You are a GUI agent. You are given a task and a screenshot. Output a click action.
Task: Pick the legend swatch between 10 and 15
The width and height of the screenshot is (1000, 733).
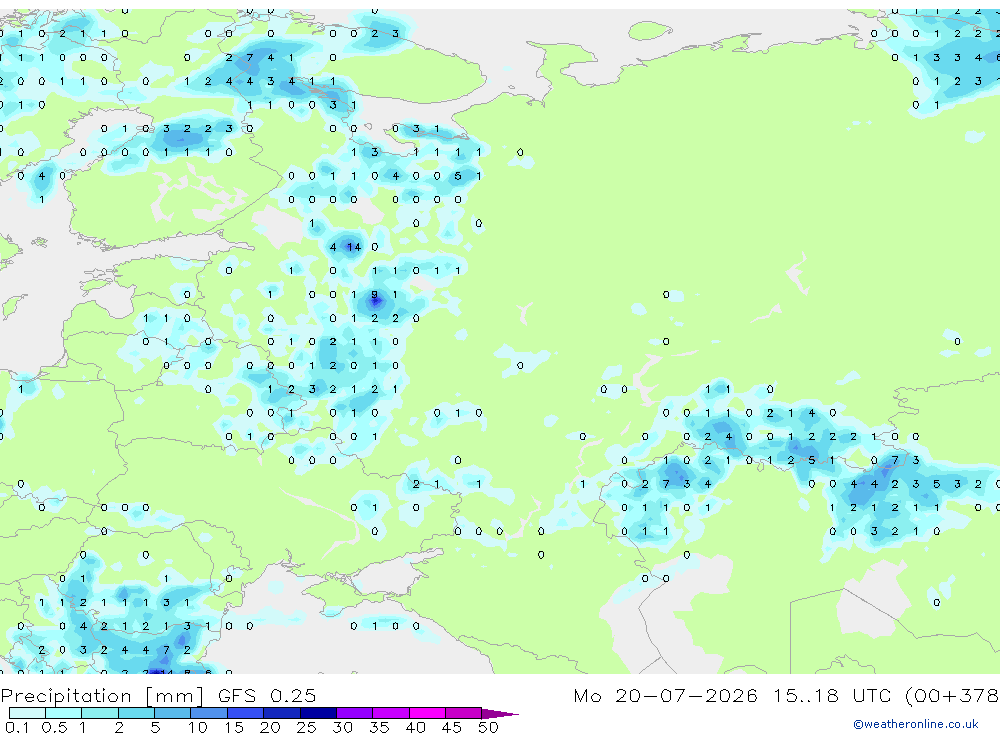[209, 713]
